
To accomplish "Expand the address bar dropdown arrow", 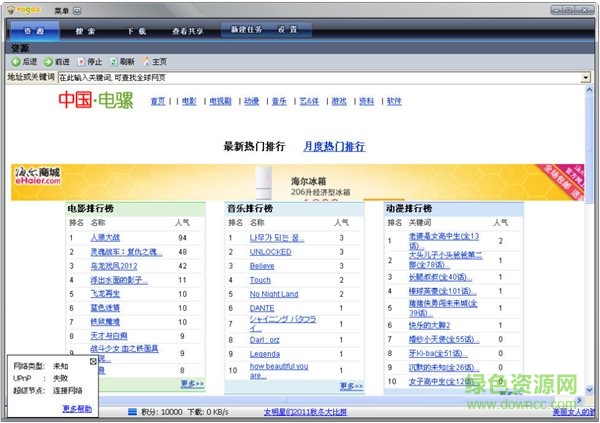I will pos(586,77).
